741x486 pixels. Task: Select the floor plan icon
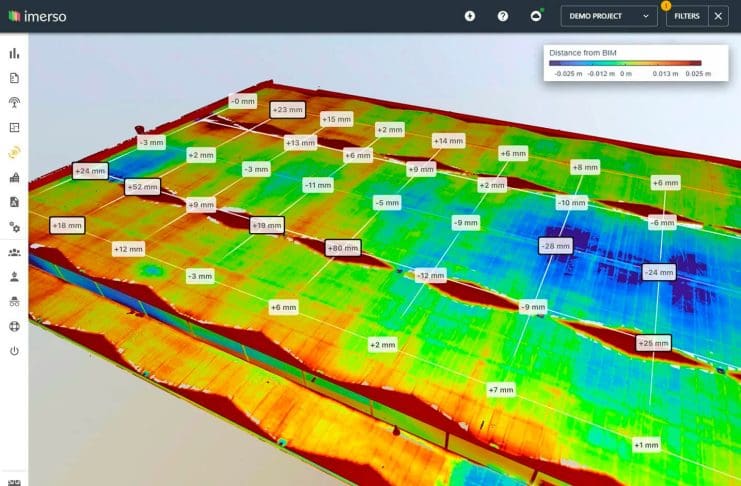[14, 127]
